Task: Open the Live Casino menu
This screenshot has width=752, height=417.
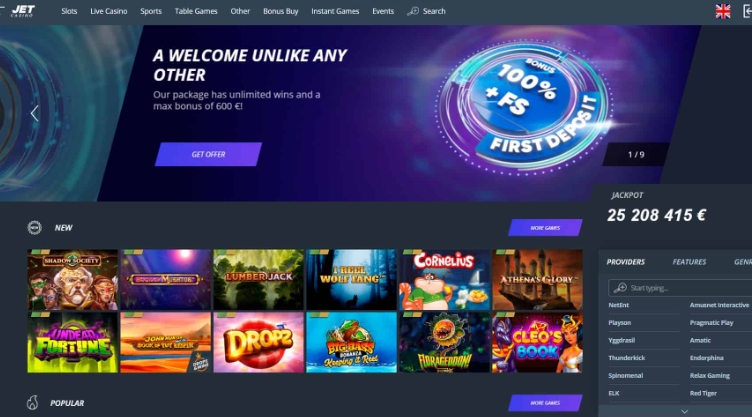Action: click(x=109, y=11)
